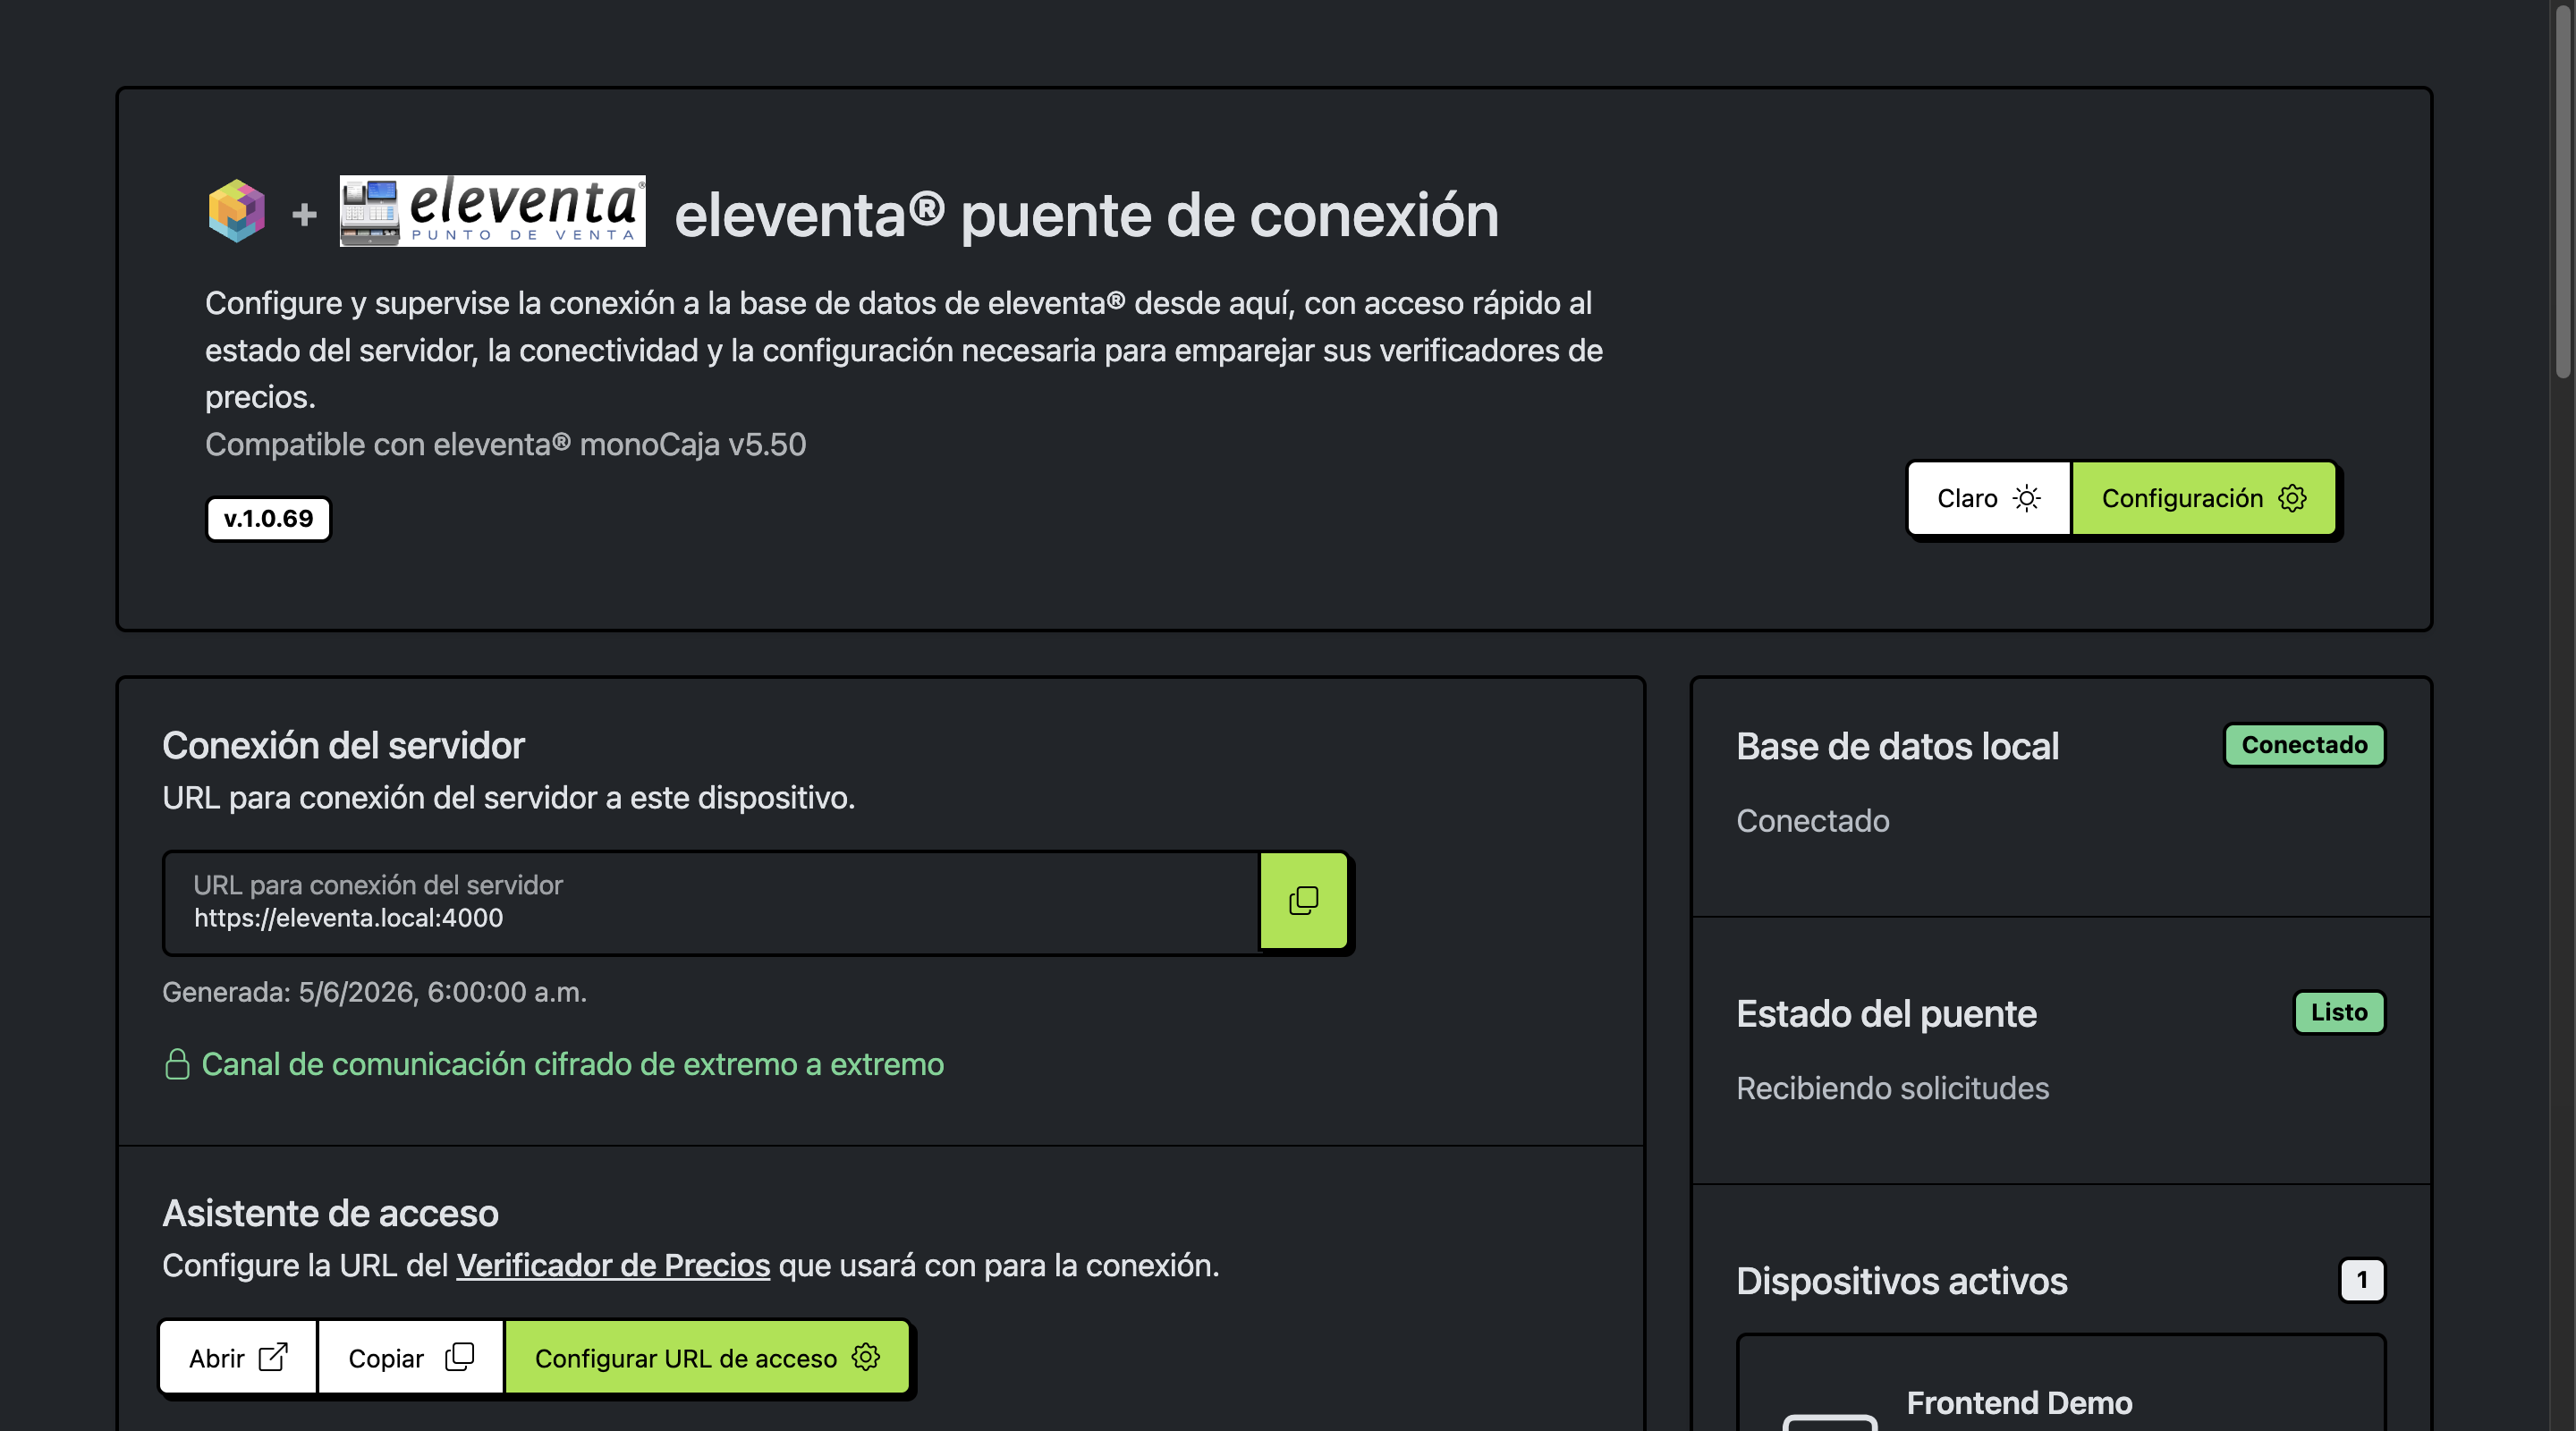Viewport: 2576px width, 1431px height.
Task: Click the Listo status badge
Action: 2338,1012
